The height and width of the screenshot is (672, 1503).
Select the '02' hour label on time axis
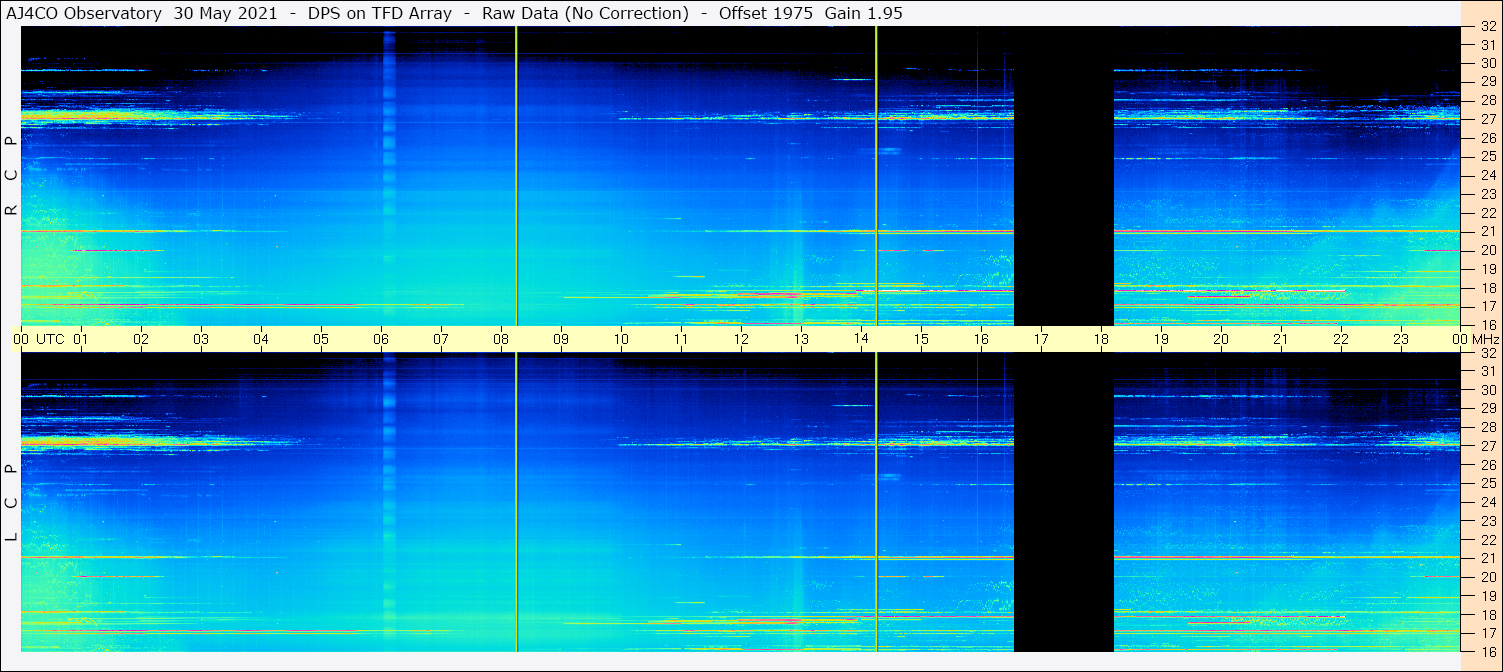click(x=141, y=339)
